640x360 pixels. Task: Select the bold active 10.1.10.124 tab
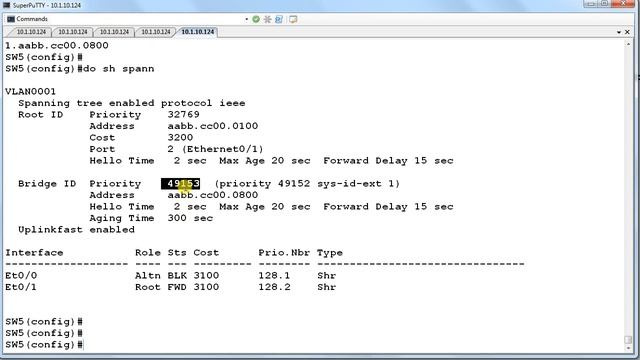click(x=198, y=32)
